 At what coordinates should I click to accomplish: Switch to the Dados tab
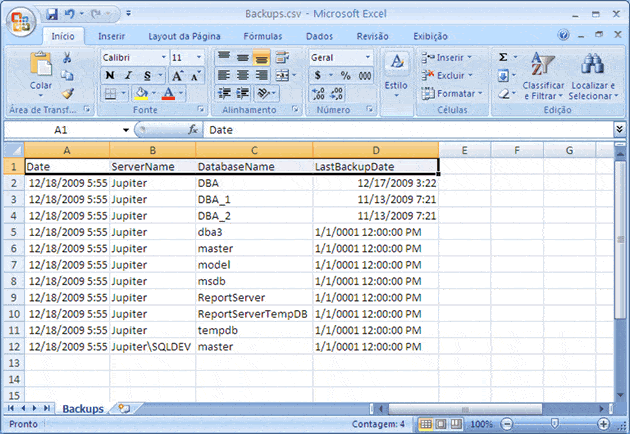pos(319,36)
